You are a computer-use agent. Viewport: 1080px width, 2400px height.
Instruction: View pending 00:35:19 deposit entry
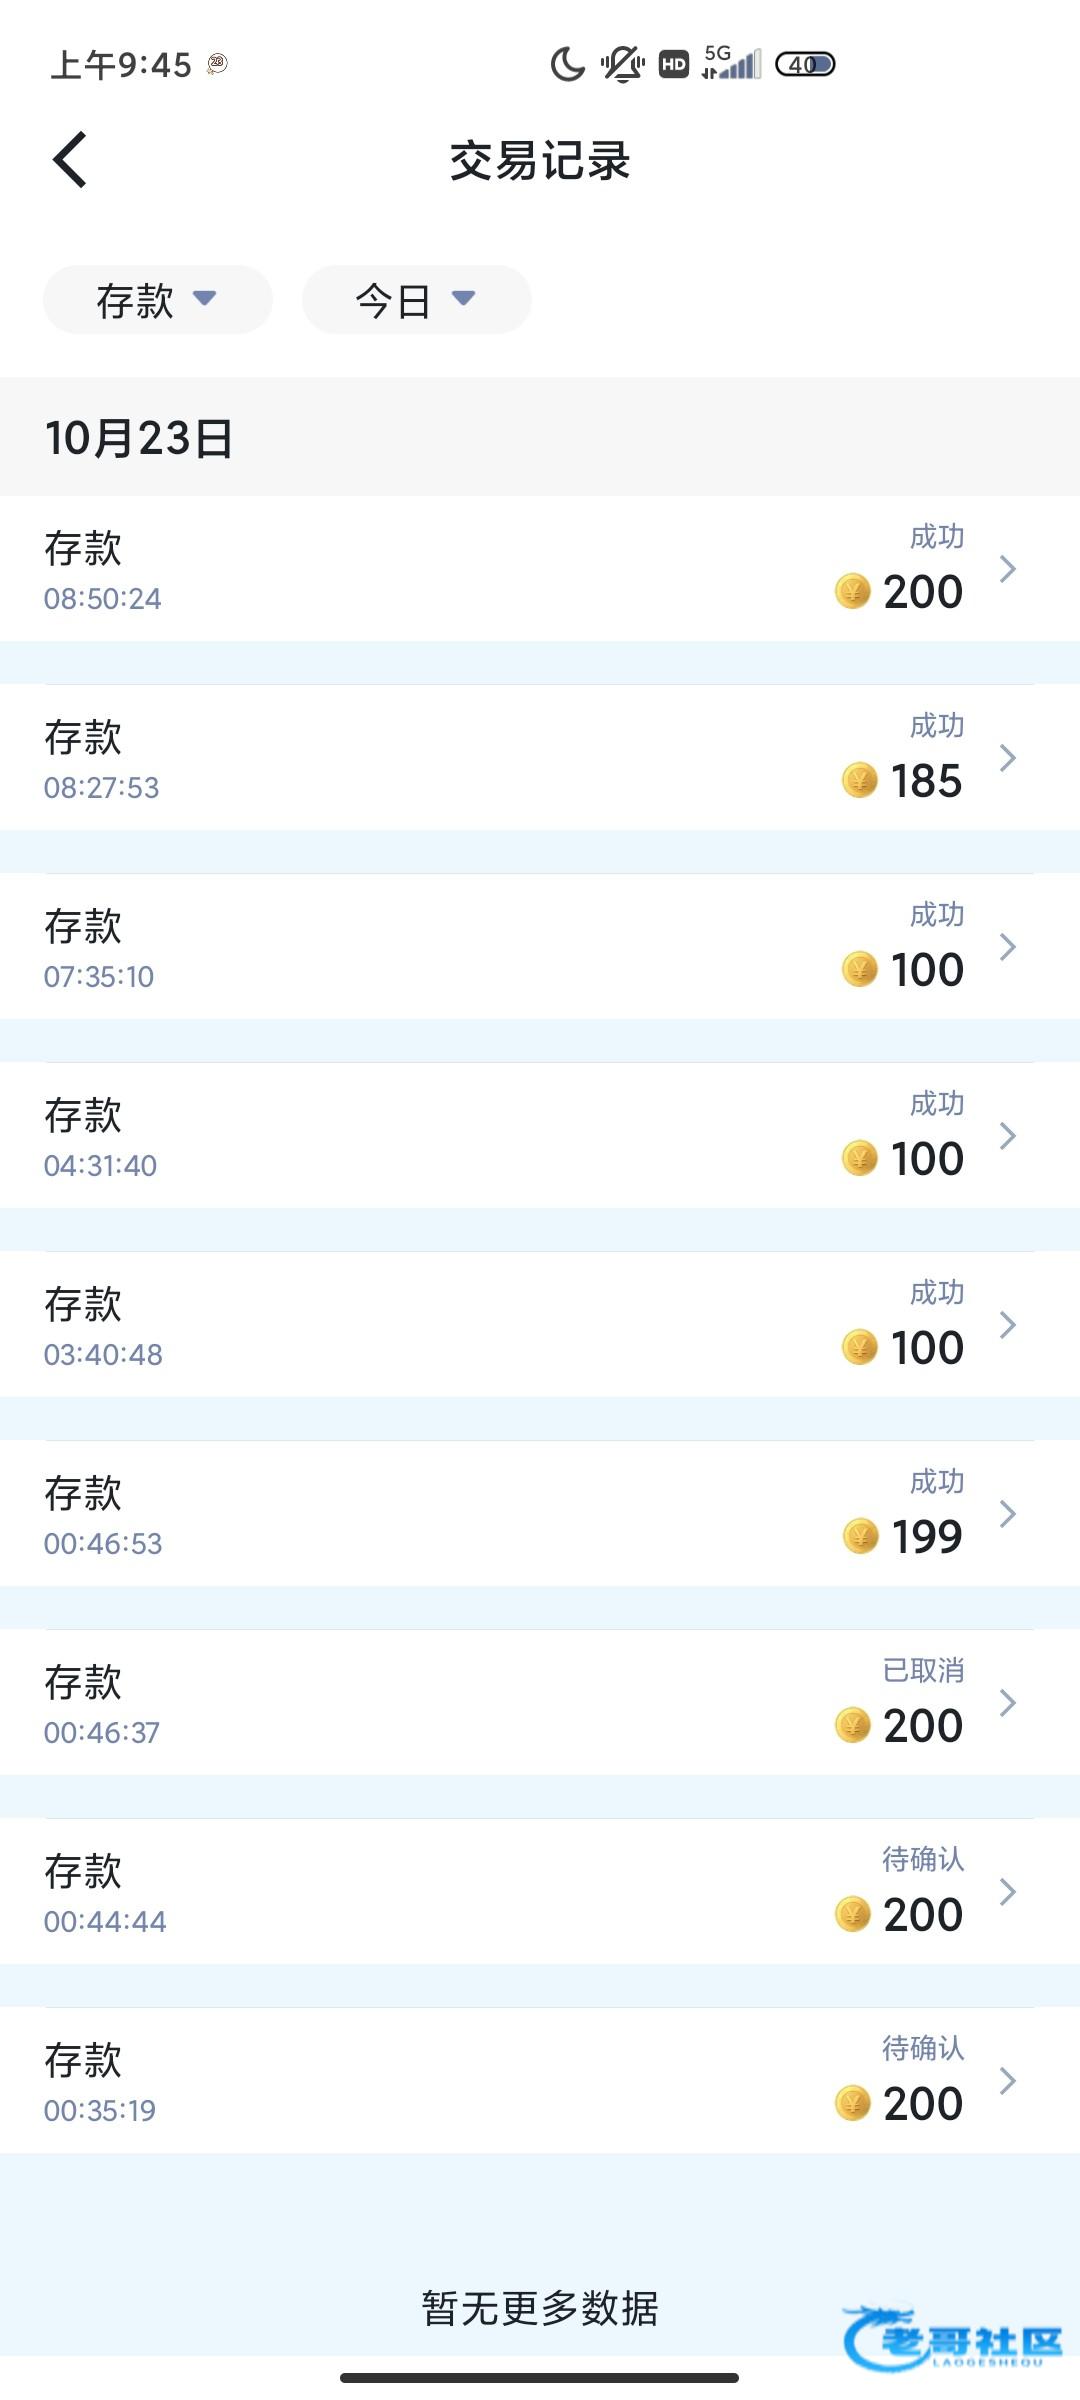coord(540,2081)
